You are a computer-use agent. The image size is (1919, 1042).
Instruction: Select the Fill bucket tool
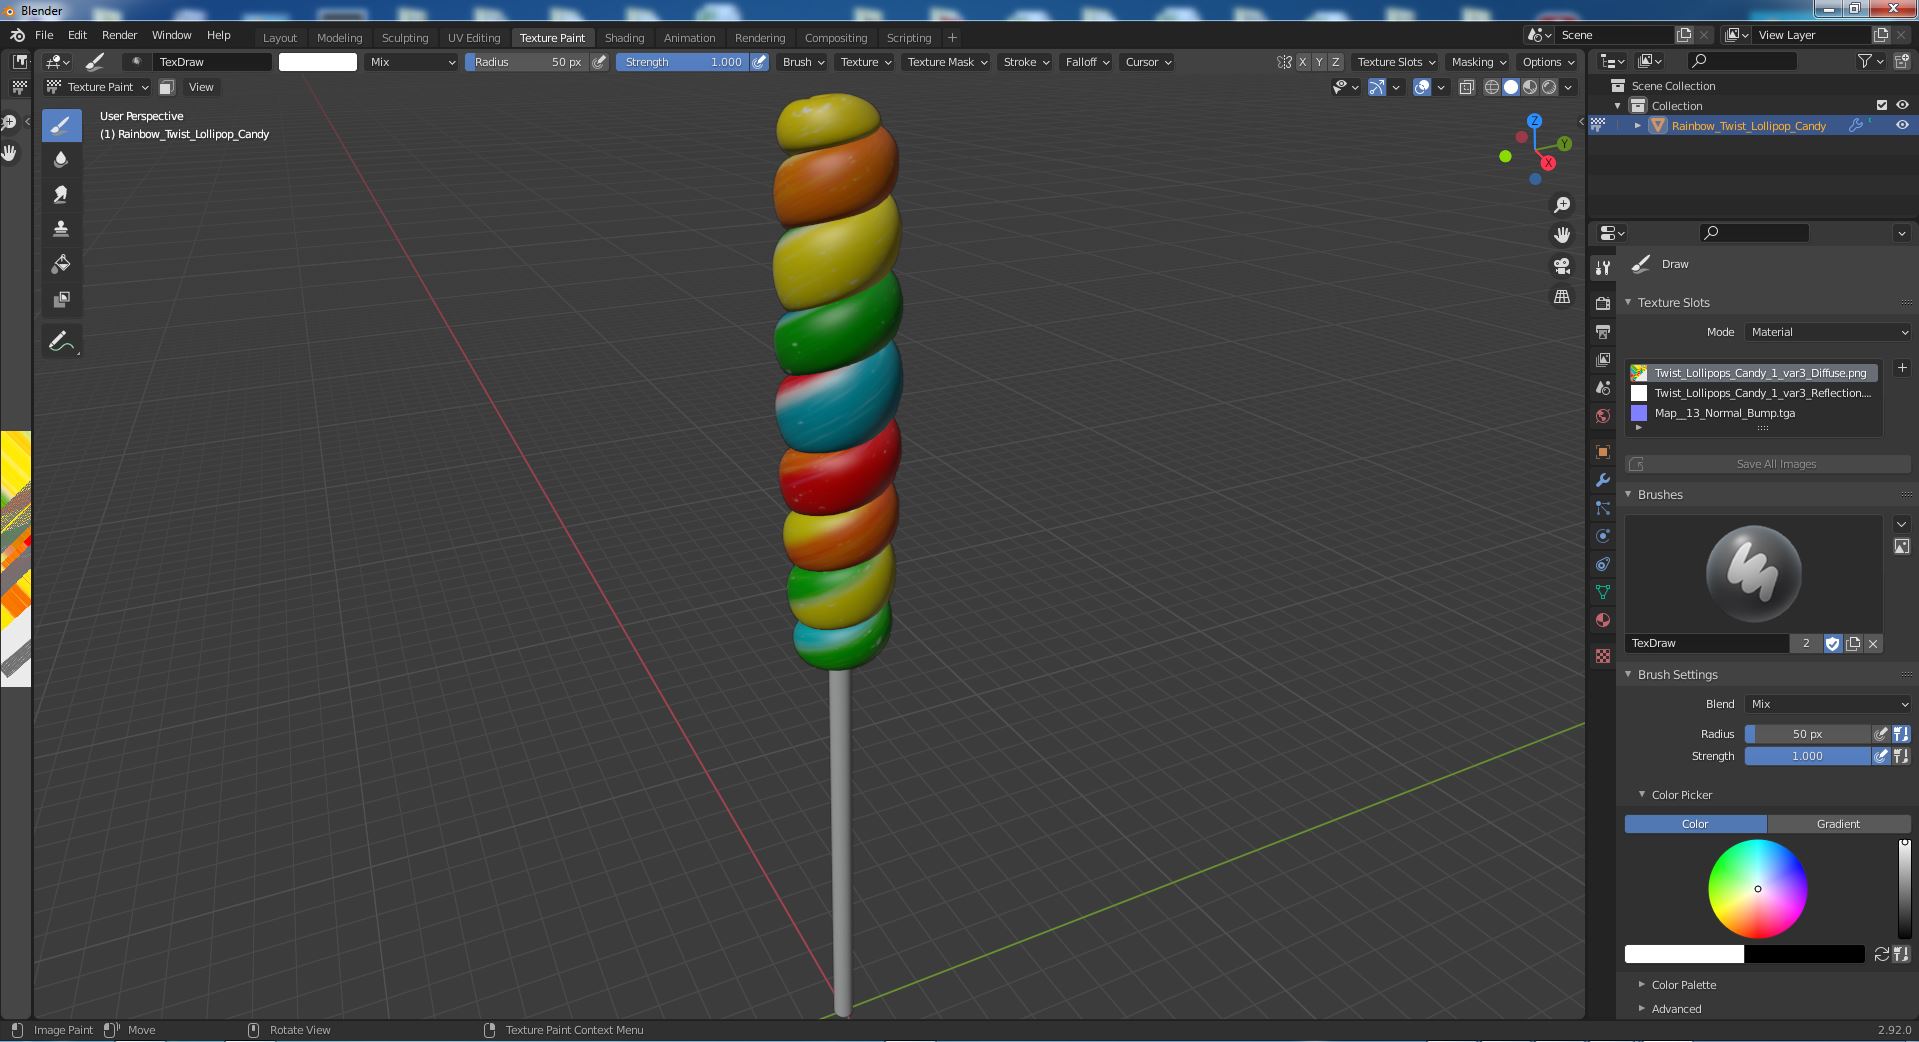click(x=61, y=265)
